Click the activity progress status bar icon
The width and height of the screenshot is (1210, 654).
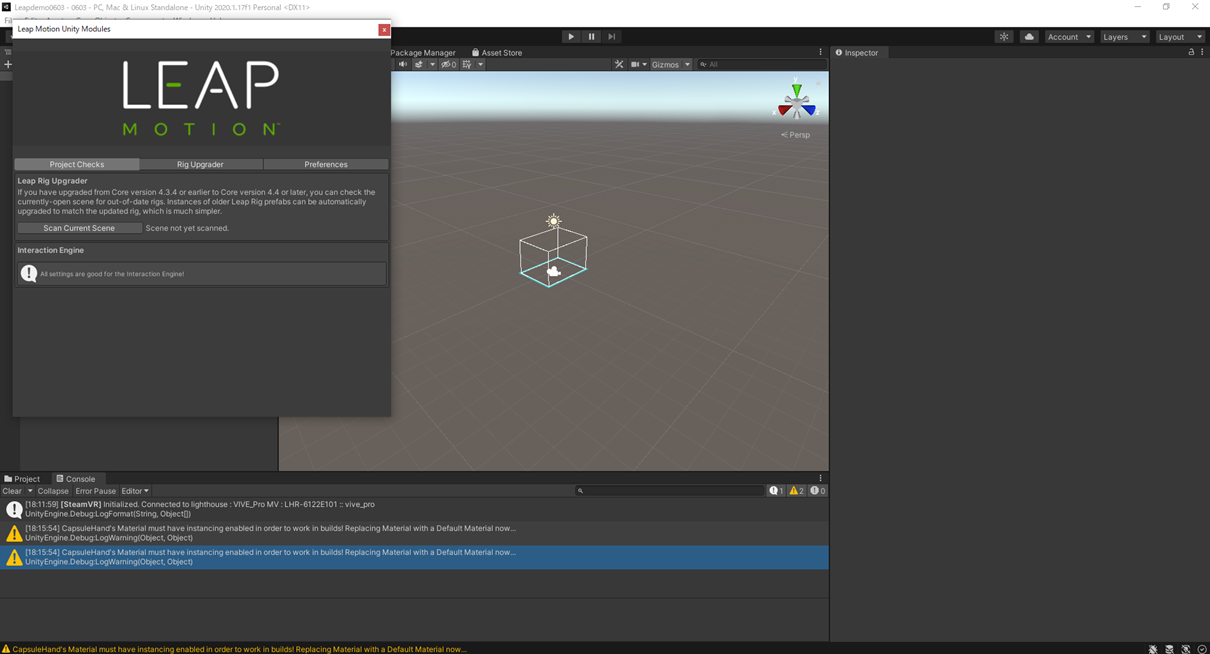pos(1202,649)
